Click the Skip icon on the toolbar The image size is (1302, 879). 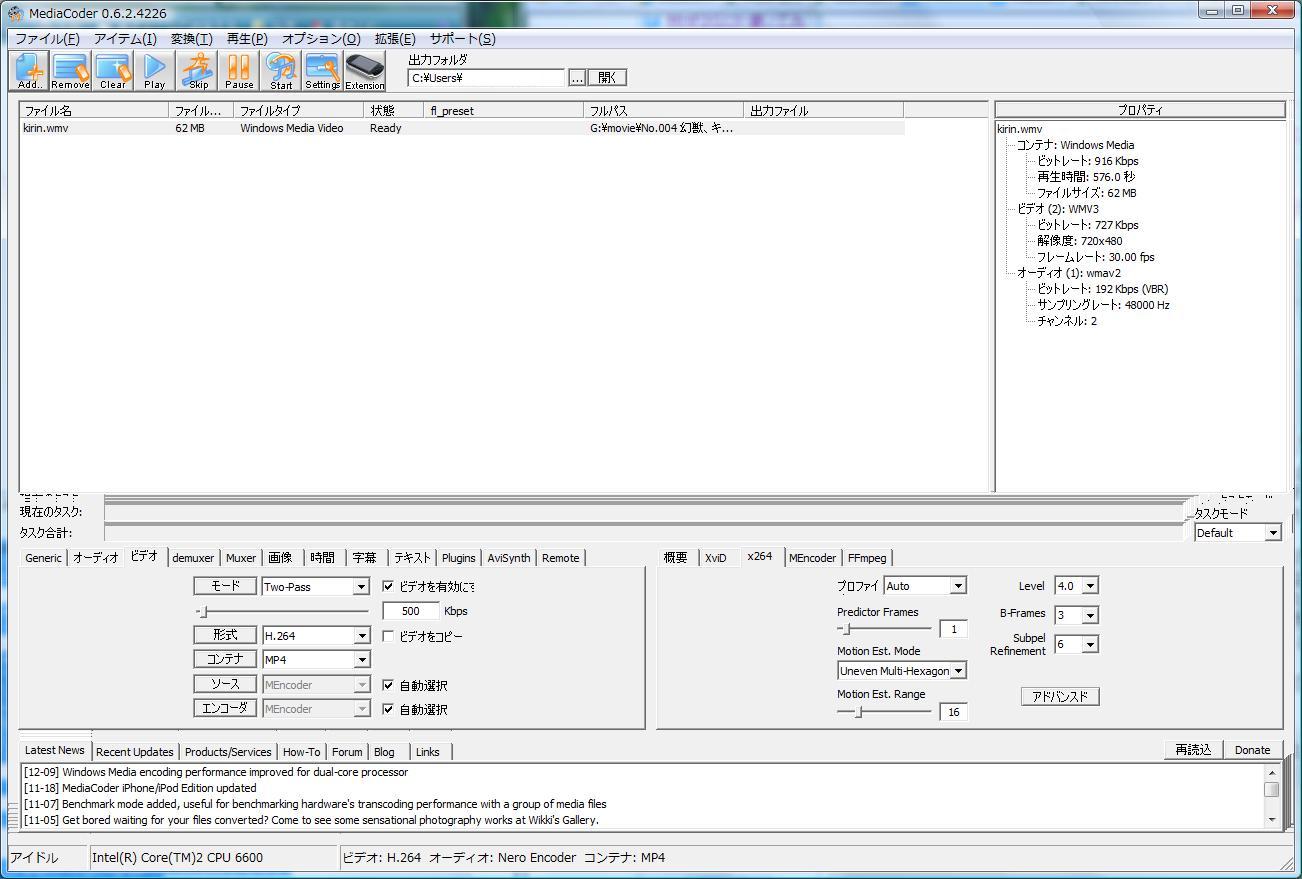(x=196, y=69)
